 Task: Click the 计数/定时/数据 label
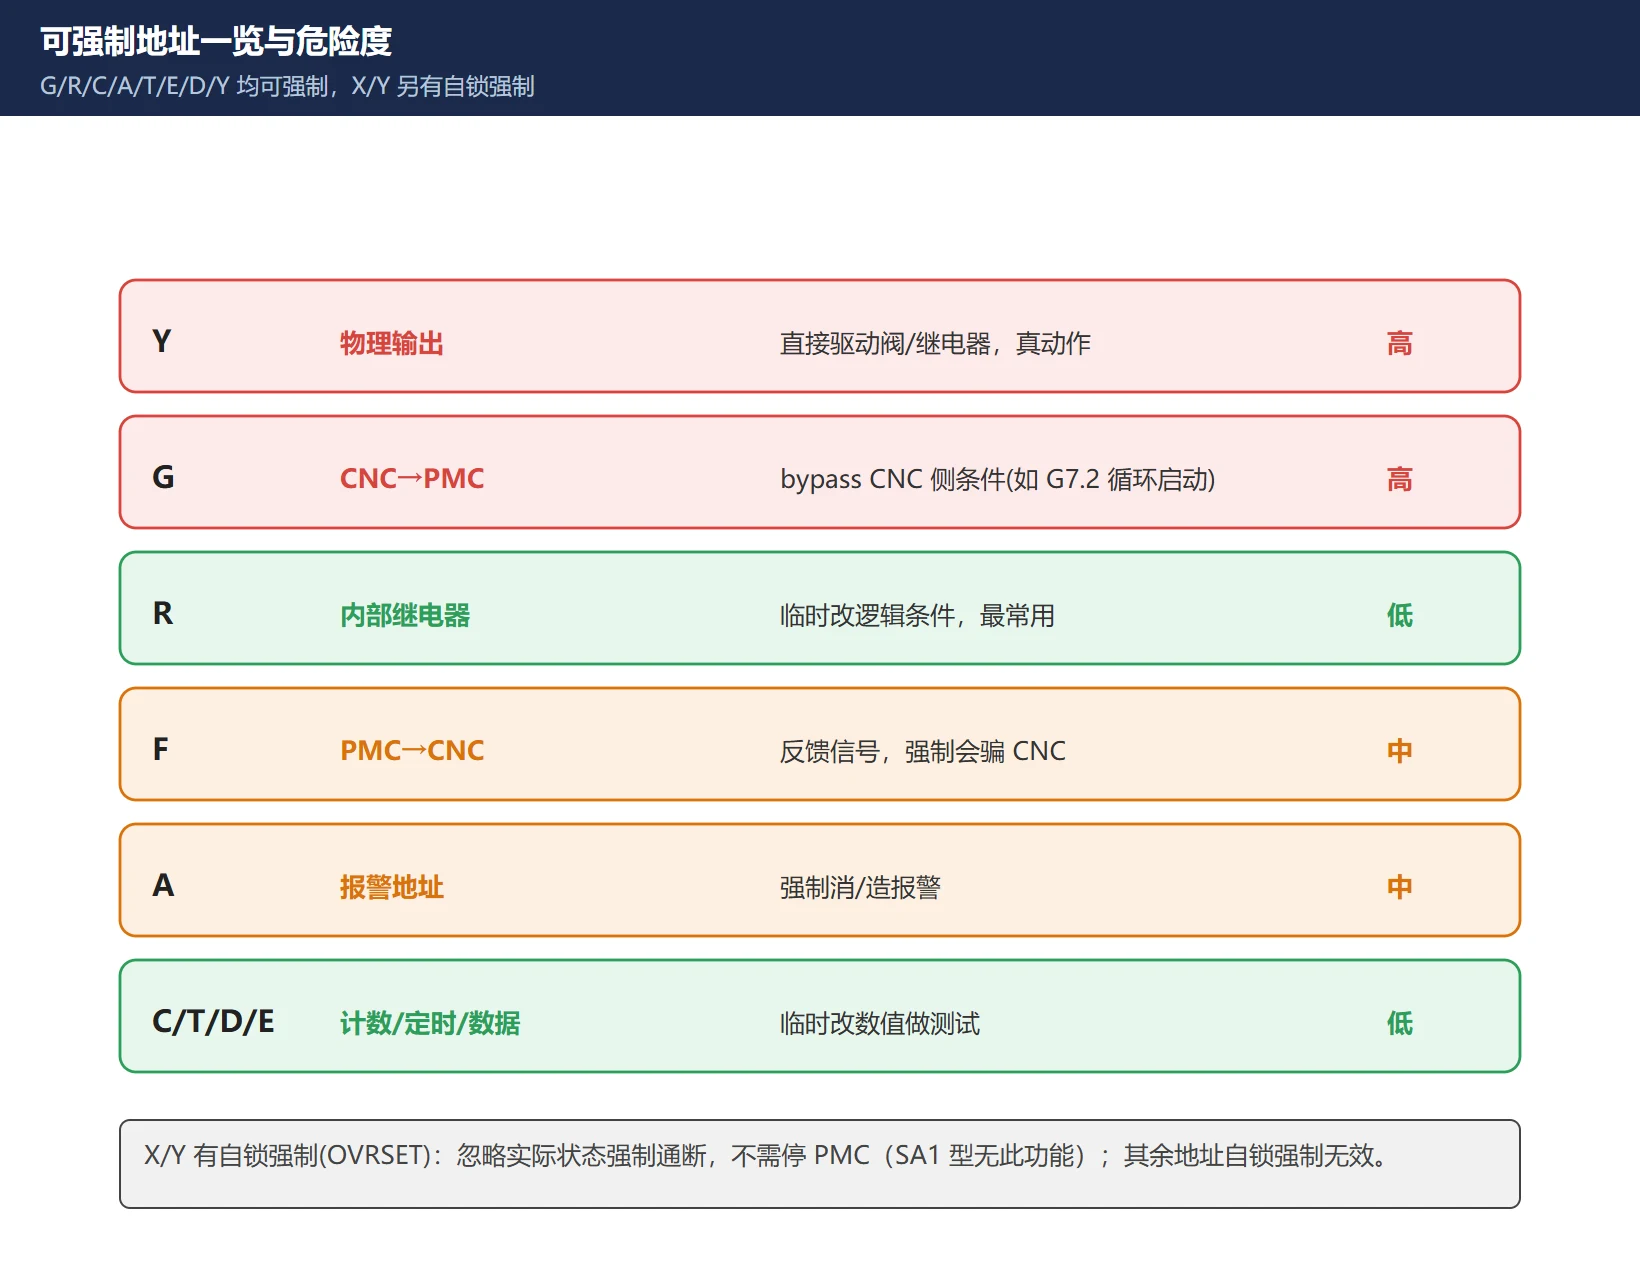tap(430, 1023)
